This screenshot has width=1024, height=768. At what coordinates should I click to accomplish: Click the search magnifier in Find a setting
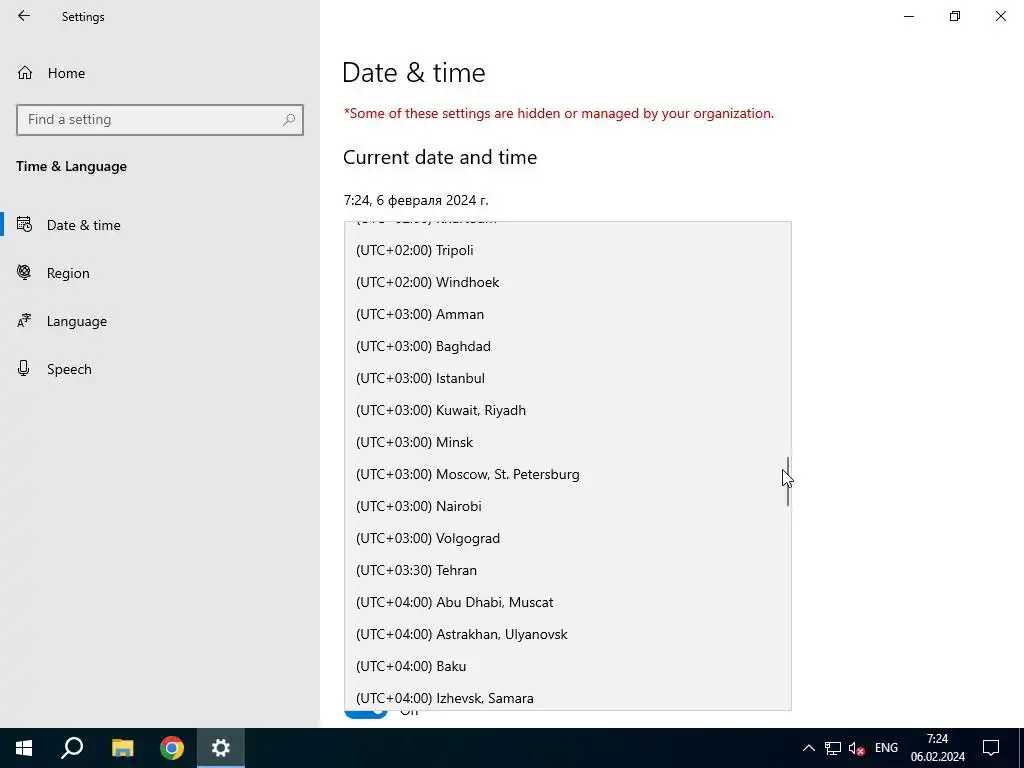[x=289, y=120]
